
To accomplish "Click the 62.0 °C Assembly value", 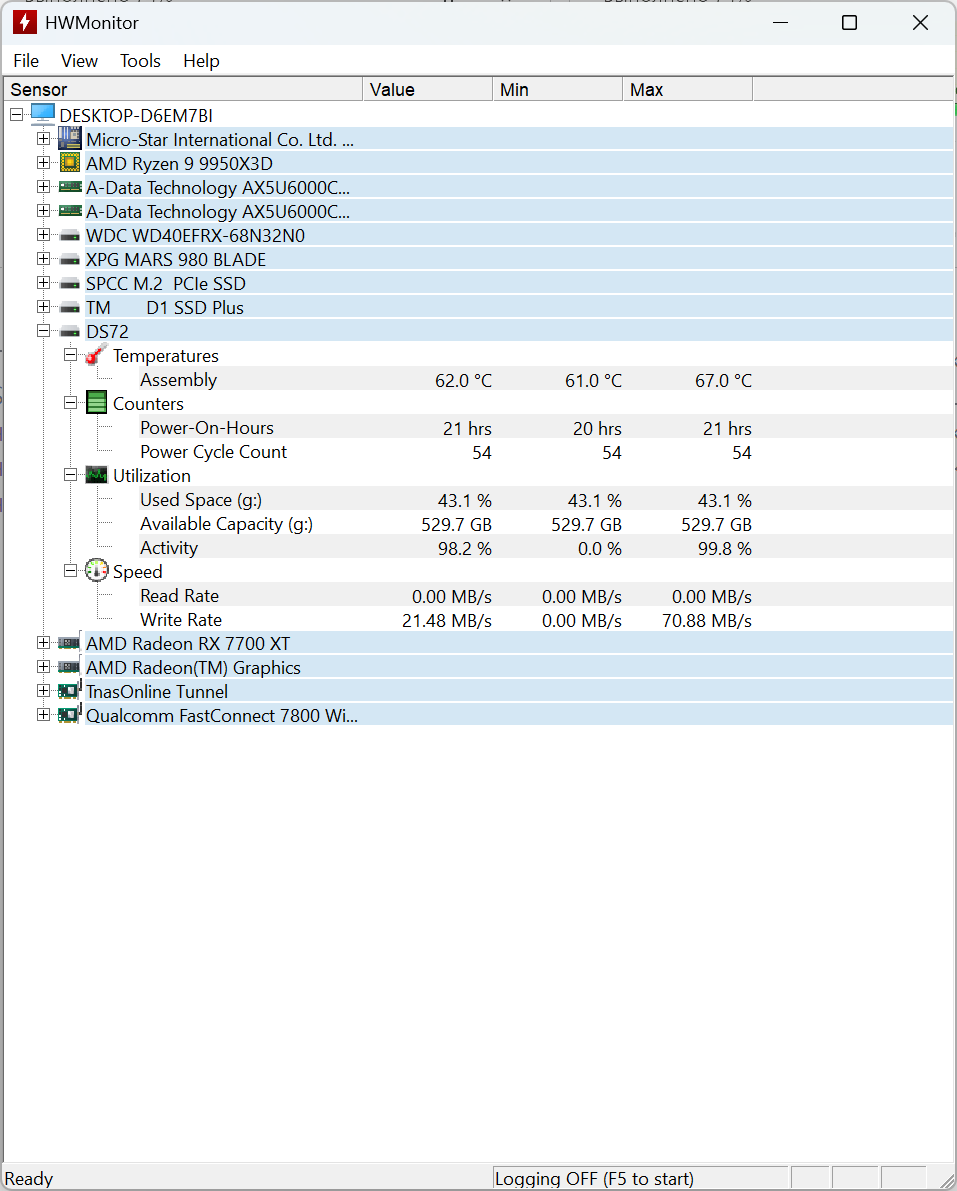I will [463, 381].
